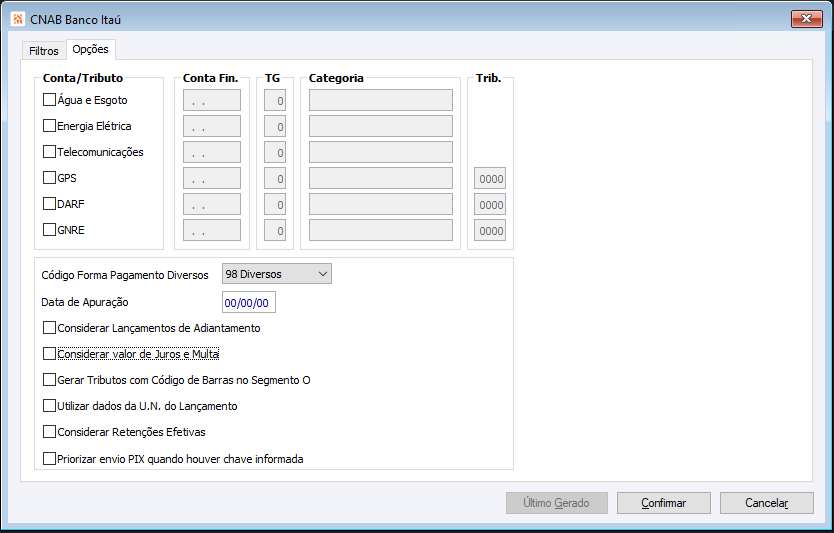This screenshot has height=533, width=834.
Task: Enable the Água e Esgoto checkbox
Action: coord(49,99)
